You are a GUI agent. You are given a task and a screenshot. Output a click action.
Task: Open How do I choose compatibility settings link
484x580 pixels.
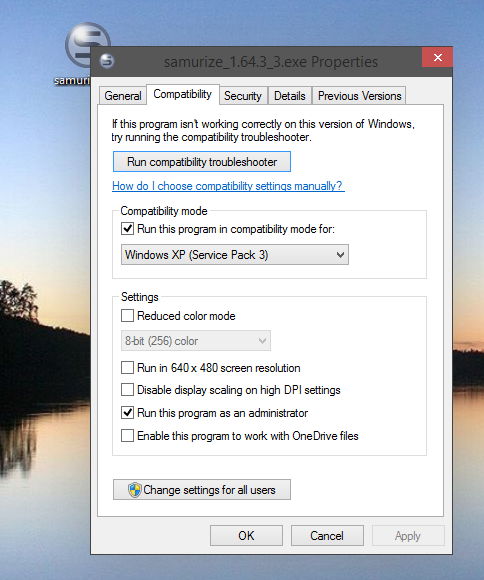click(228, 186)
